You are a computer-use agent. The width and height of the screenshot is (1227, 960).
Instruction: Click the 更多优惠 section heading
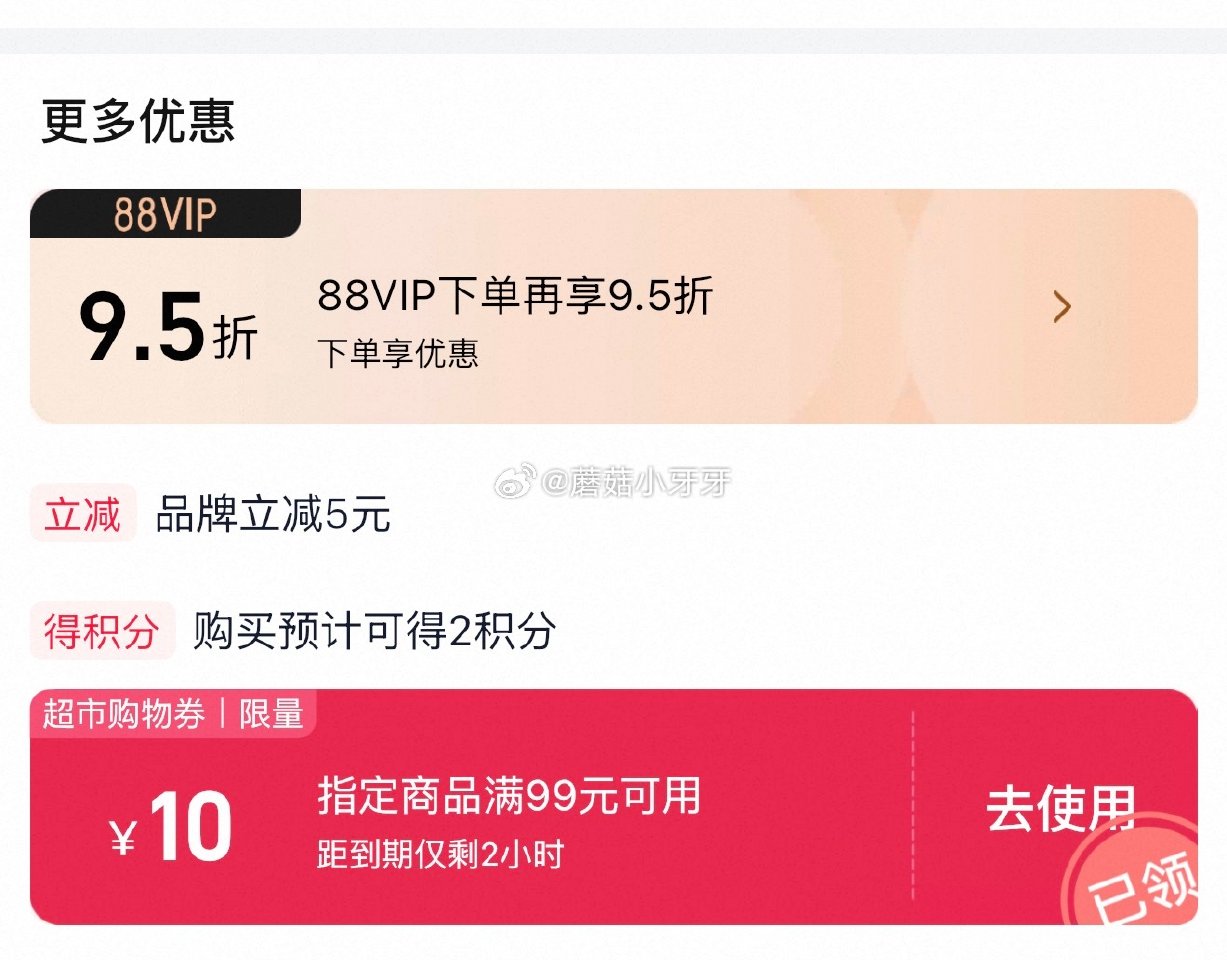point(138,122)
